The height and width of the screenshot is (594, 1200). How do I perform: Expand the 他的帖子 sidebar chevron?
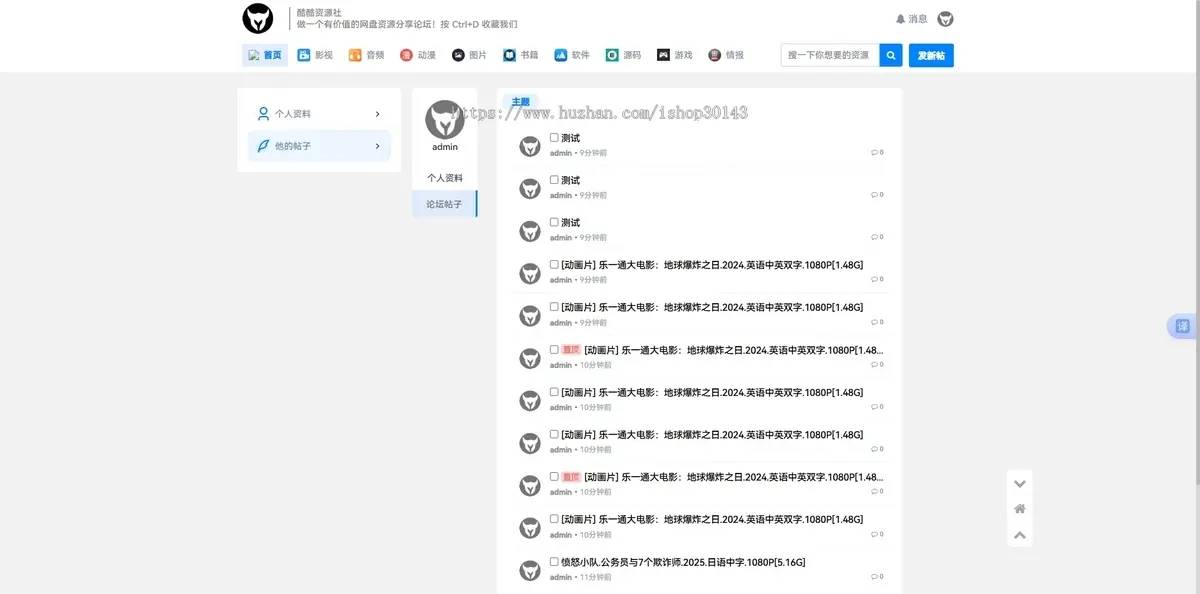tap(377, 146)
